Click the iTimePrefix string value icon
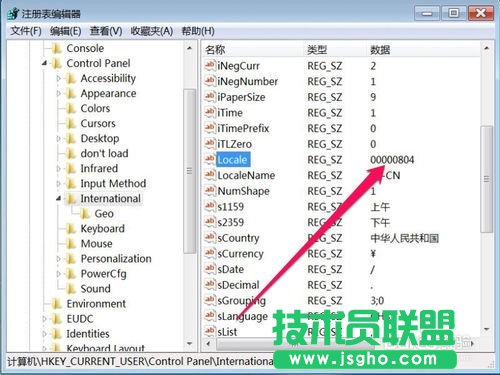This screenshot has width=500, height=375. coord(210,128)
